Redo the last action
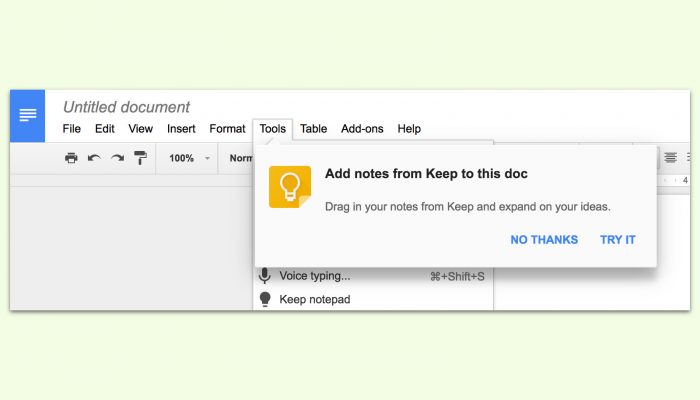Viewport: 700px width, 400px height. click(117, 158)
